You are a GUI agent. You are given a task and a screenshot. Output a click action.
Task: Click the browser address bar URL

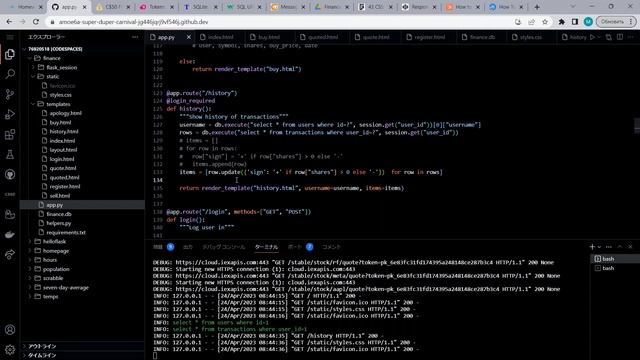(x=133, y=22)
